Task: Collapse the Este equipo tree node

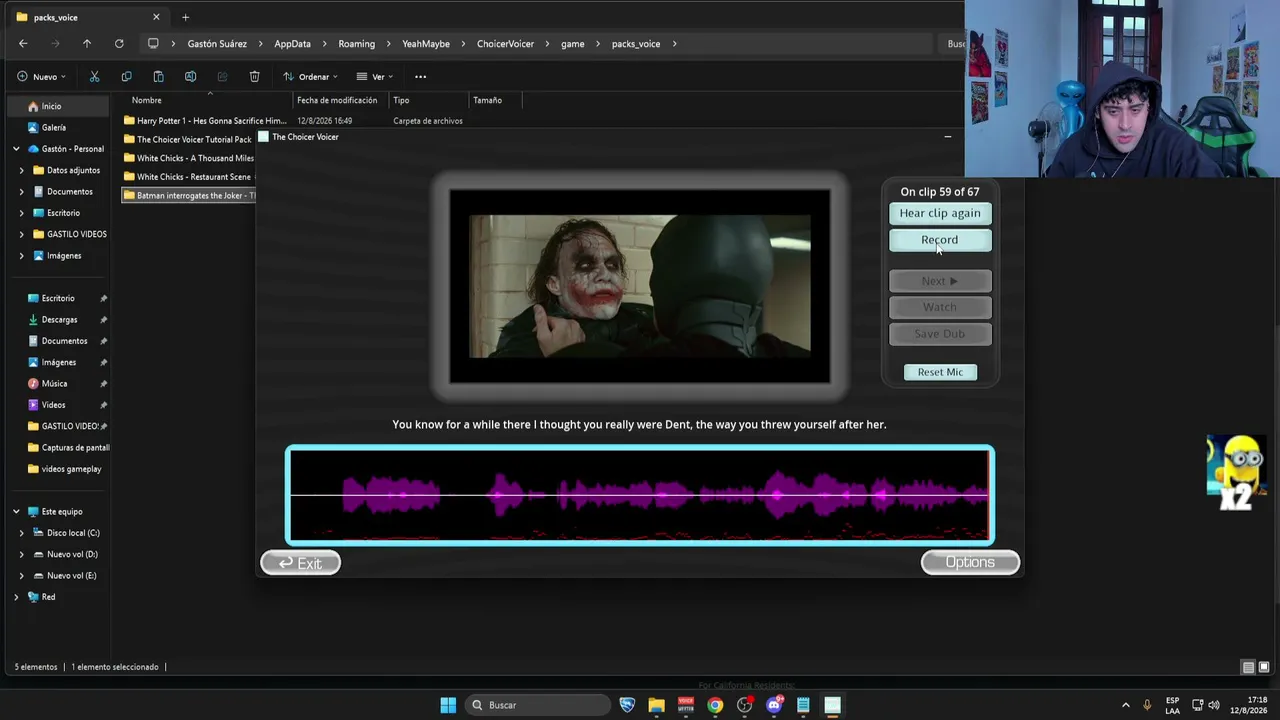Action: pos(16,512)
